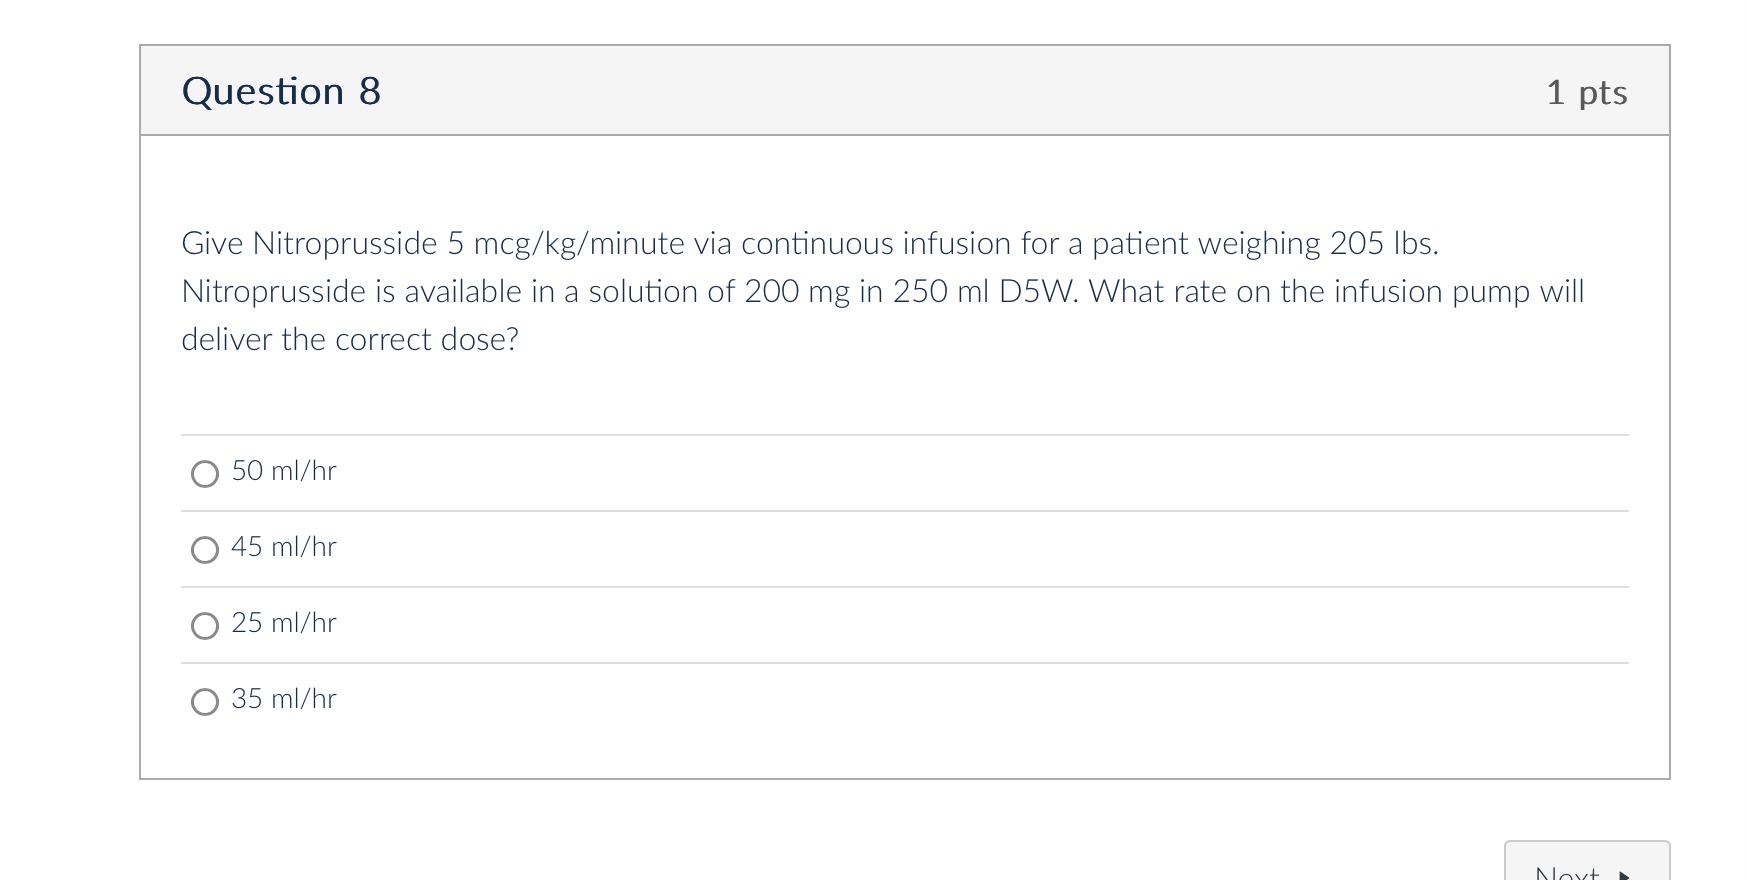Screen dimensions: 1747x880
Task: Click the line "deliver the correct dose?"
Action: pyautogui.click(x=350, y=339)
